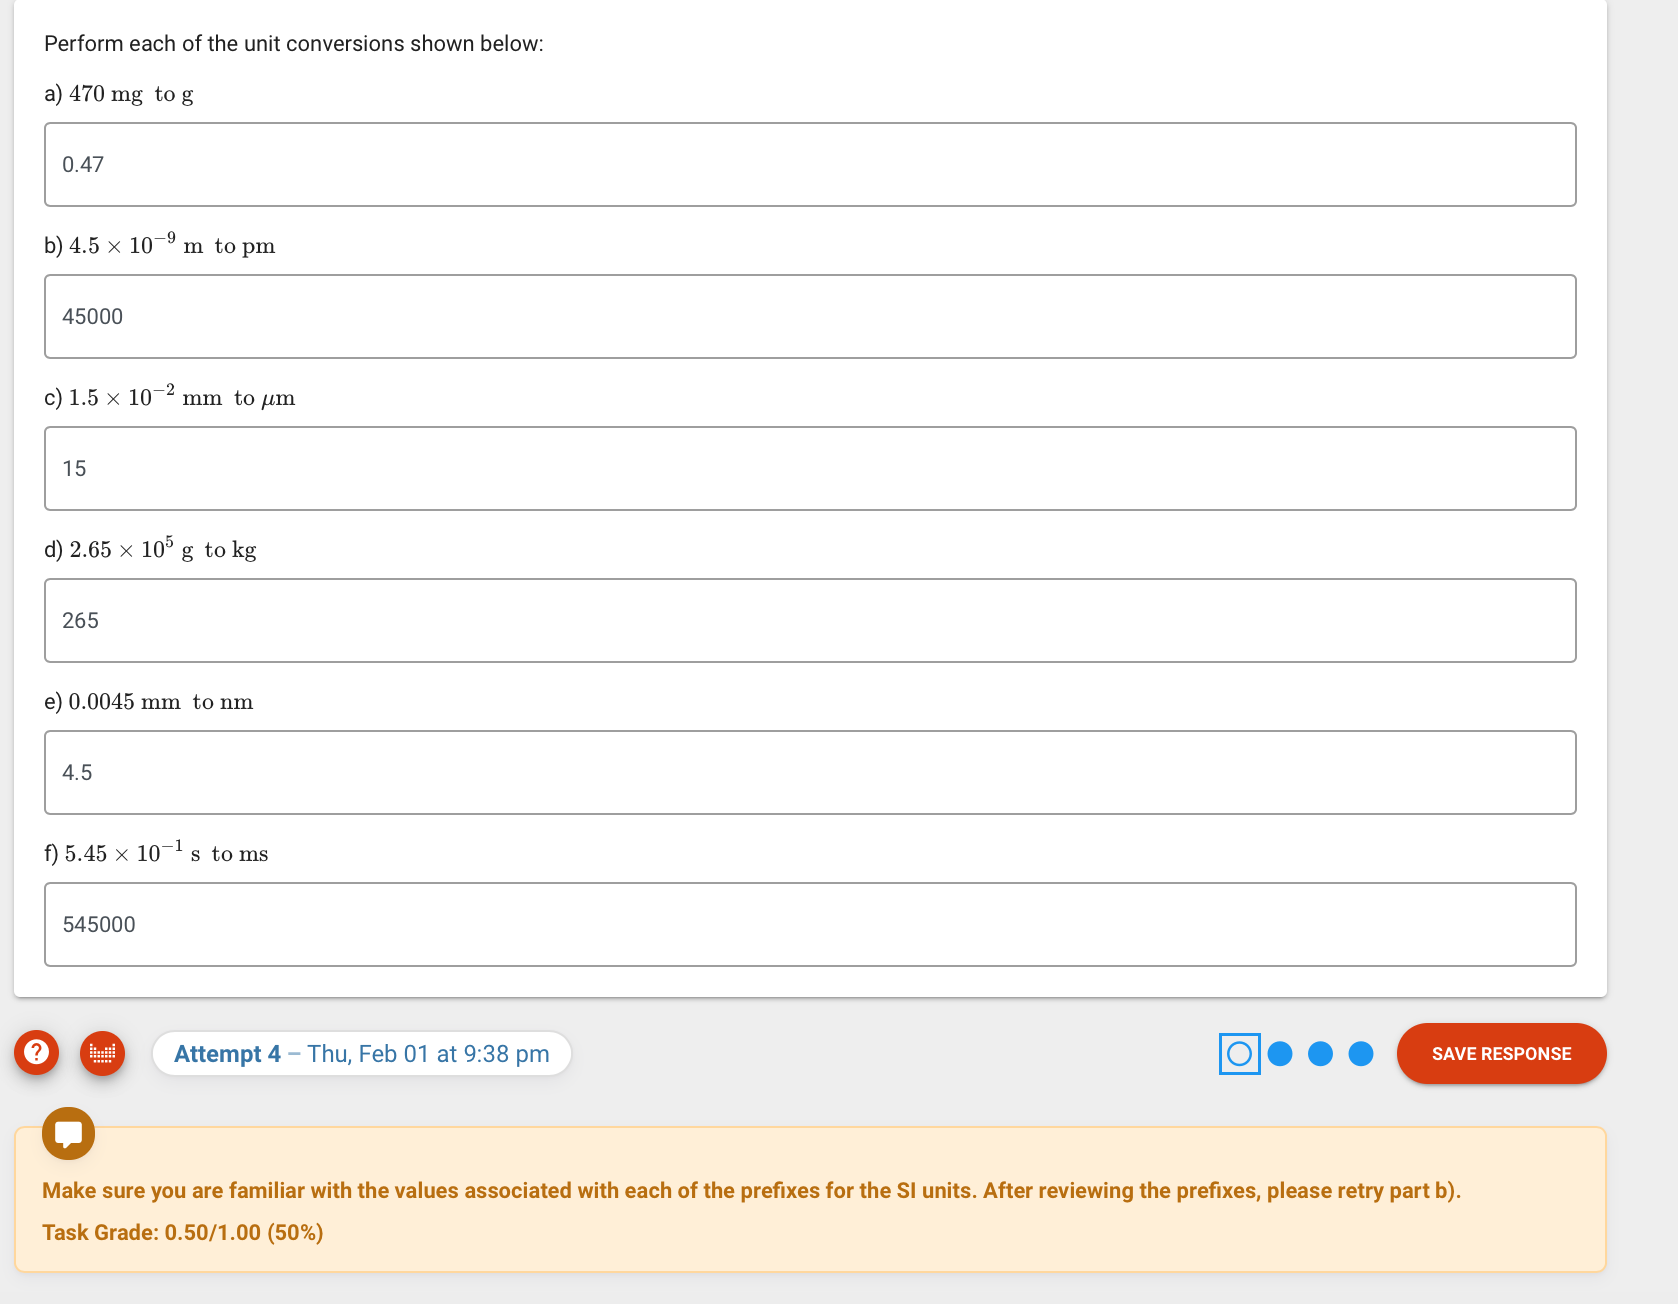This screenshot has width=1678, height=1304.
Task: Open the help question mark icon
Action: click(36, 1053)
